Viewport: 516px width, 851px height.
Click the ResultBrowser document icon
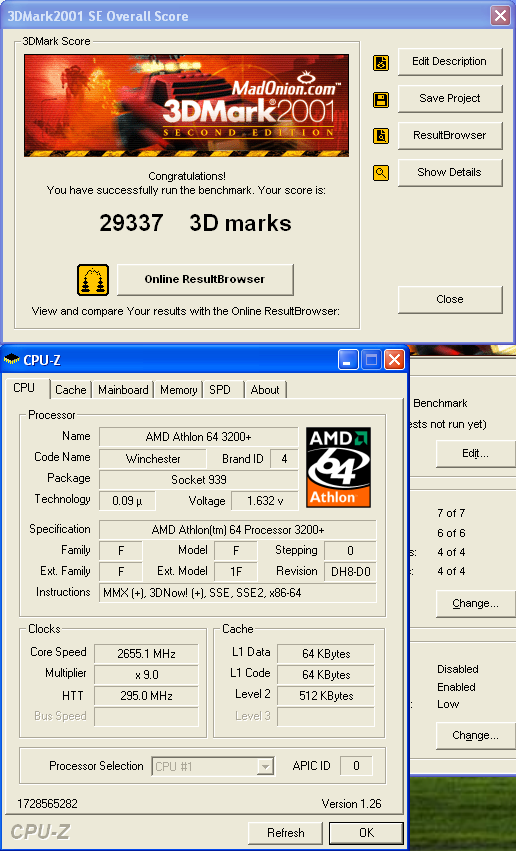[x=381, y=136]
